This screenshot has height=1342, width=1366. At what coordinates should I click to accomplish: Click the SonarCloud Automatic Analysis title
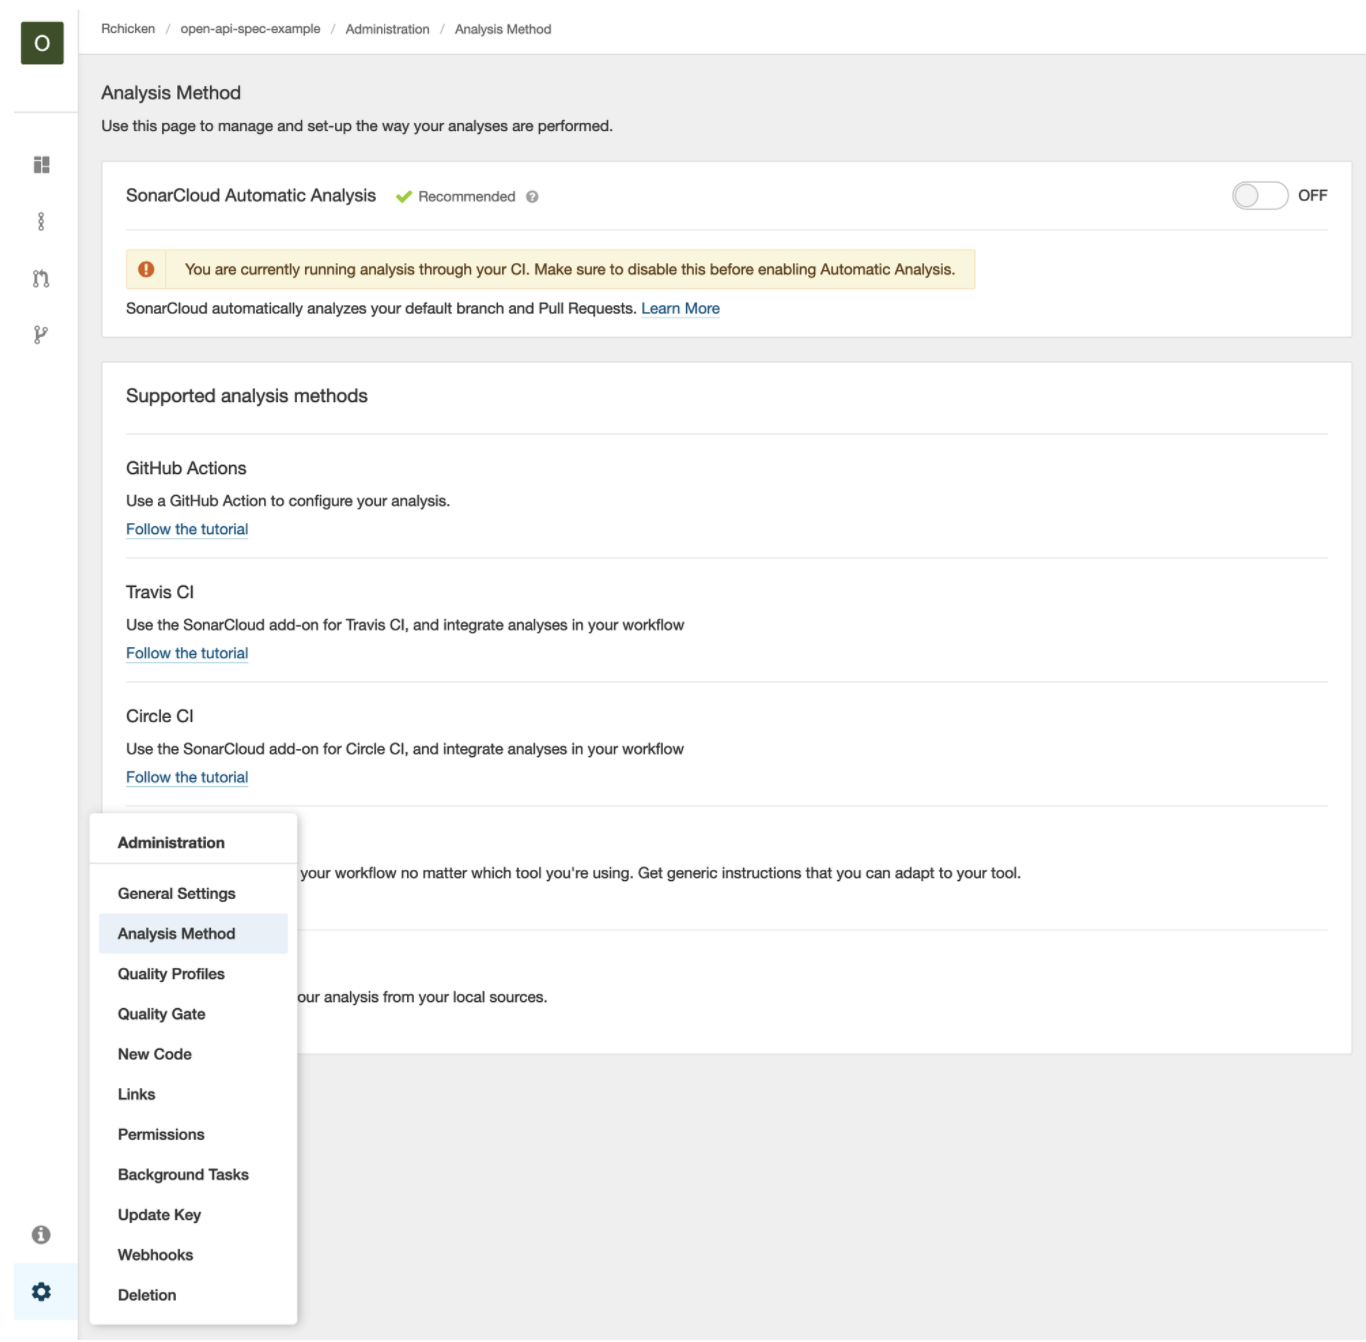(x=251, y=195)
